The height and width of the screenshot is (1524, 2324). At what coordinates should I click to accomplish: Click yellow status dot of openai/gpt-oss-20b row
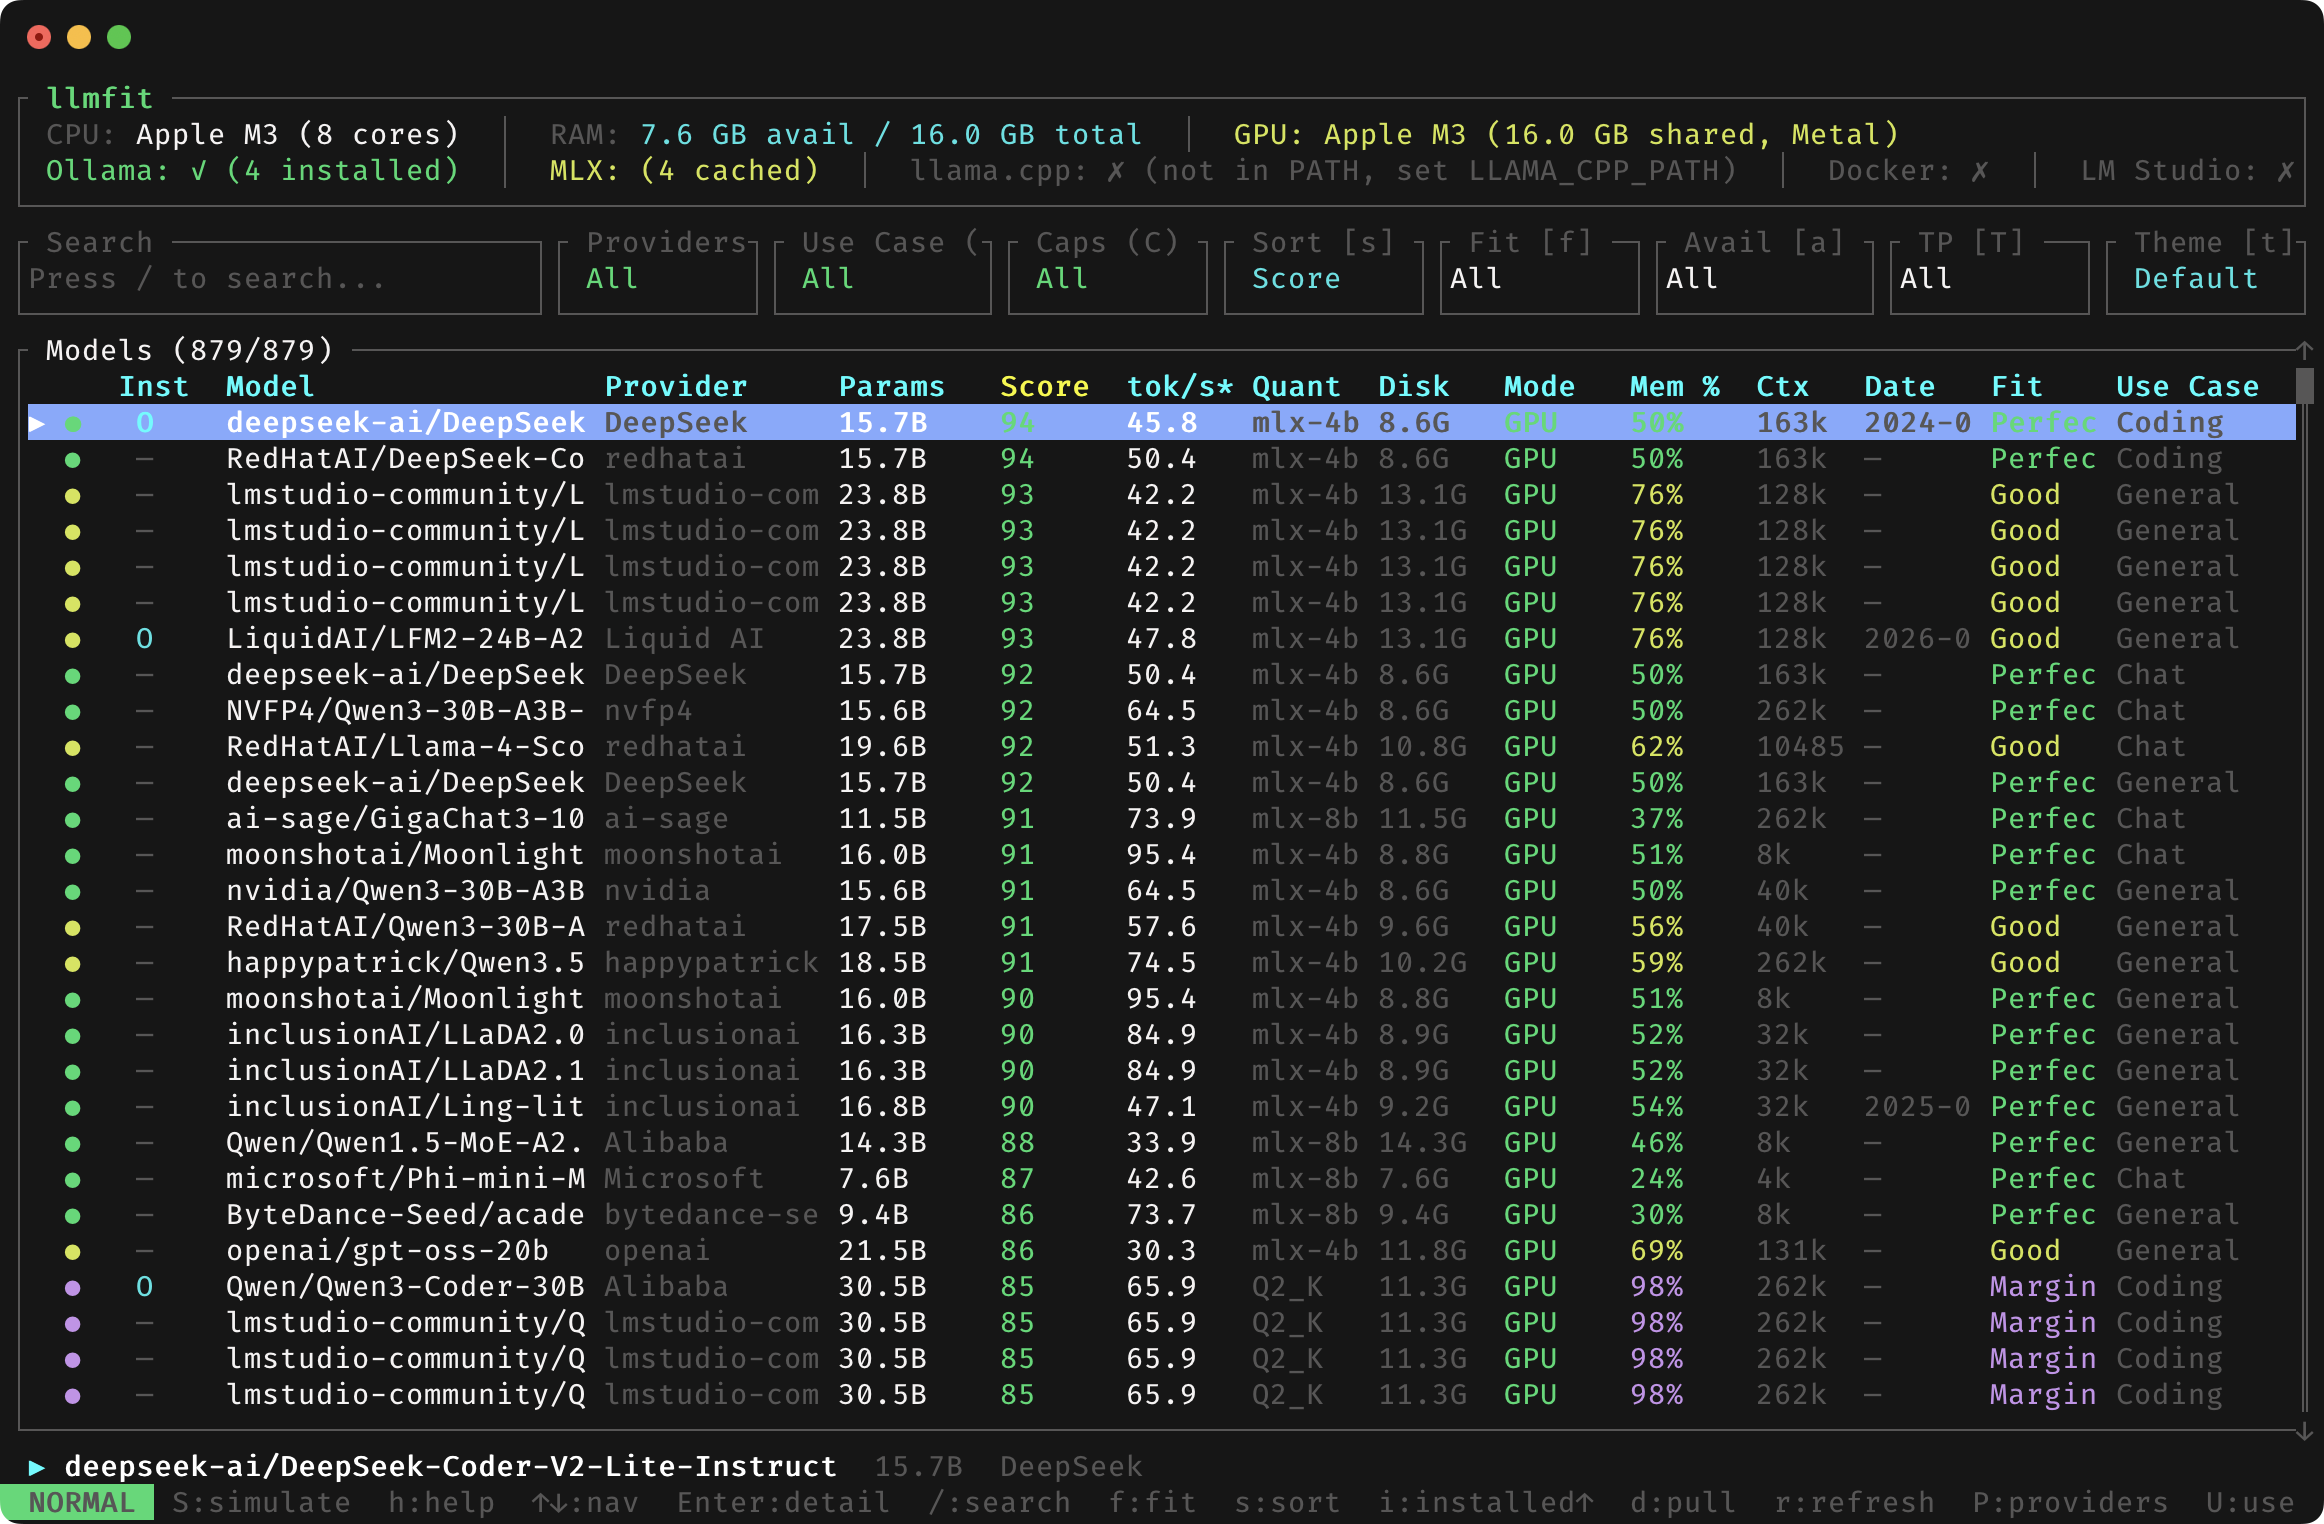(73, 1252)
